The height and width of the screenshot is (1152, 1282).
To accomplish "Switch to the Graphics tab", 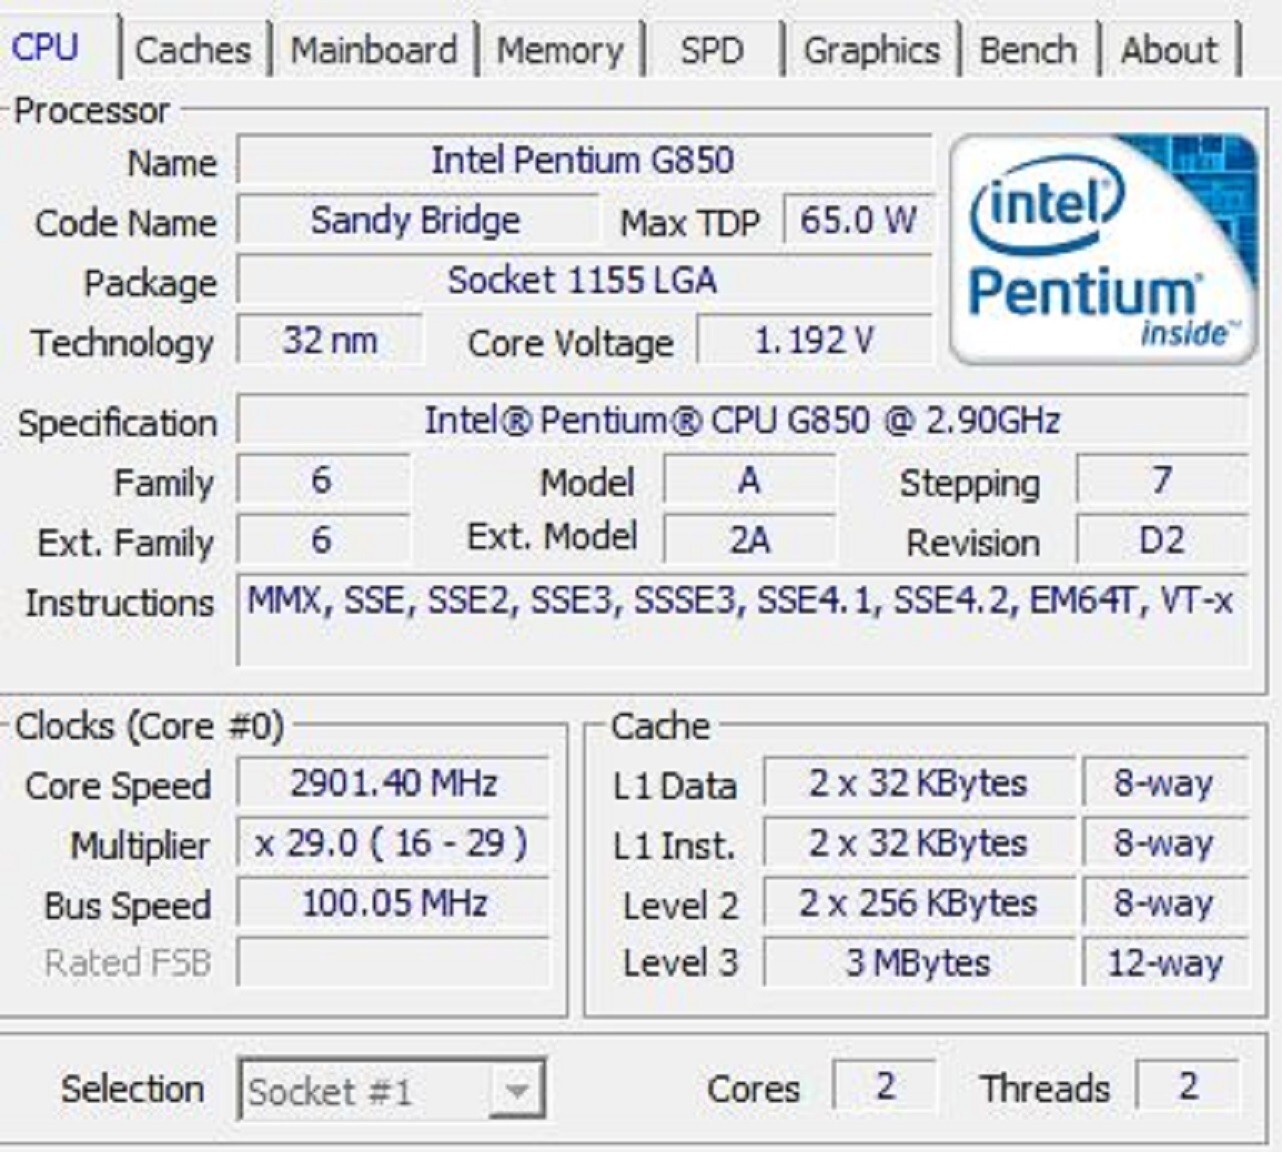I will point(871,50).
